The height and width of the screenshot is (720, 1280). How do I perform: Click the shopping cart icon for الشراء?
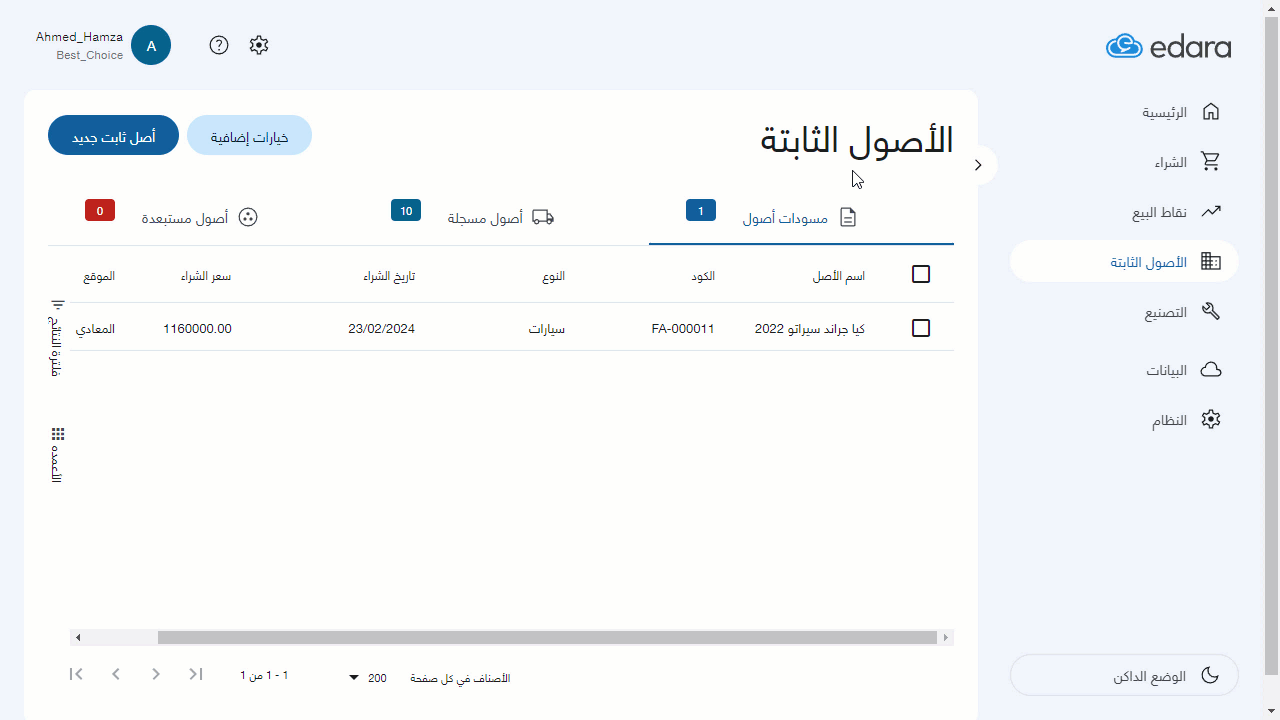[1211, 162]
